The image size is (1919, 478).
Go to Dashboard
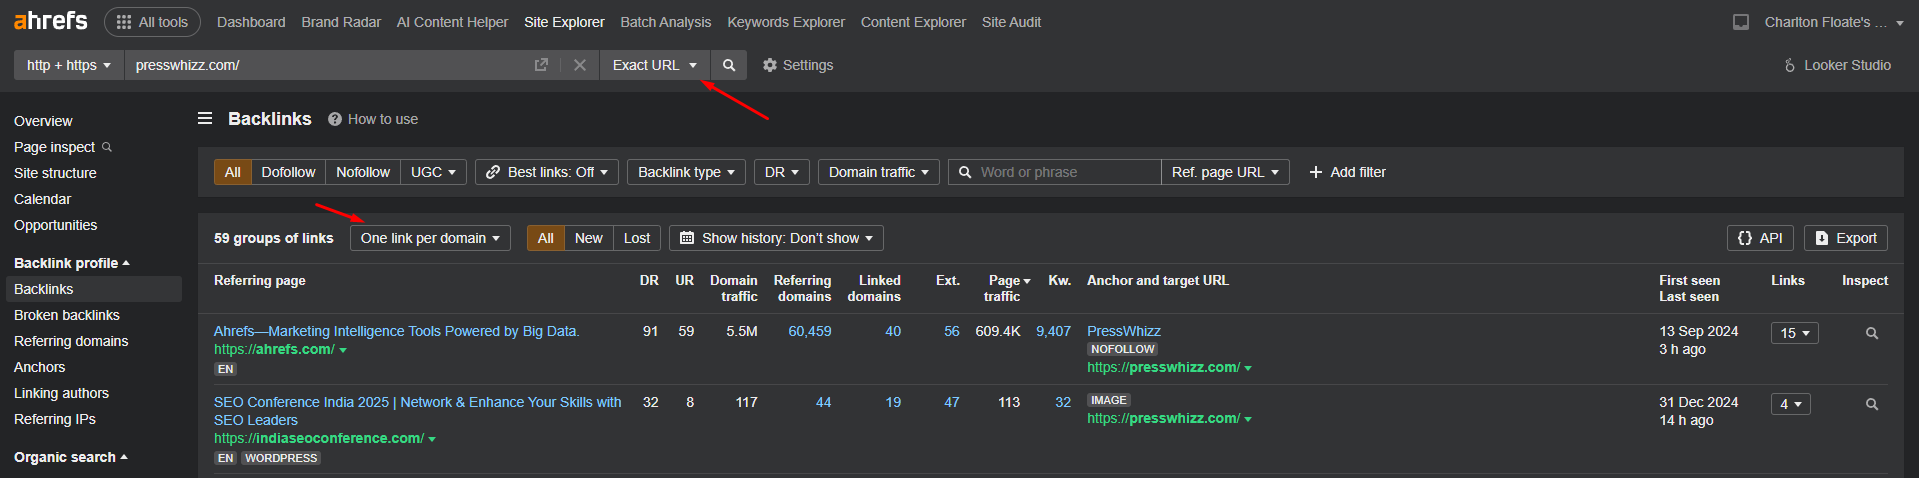(251, 22)
